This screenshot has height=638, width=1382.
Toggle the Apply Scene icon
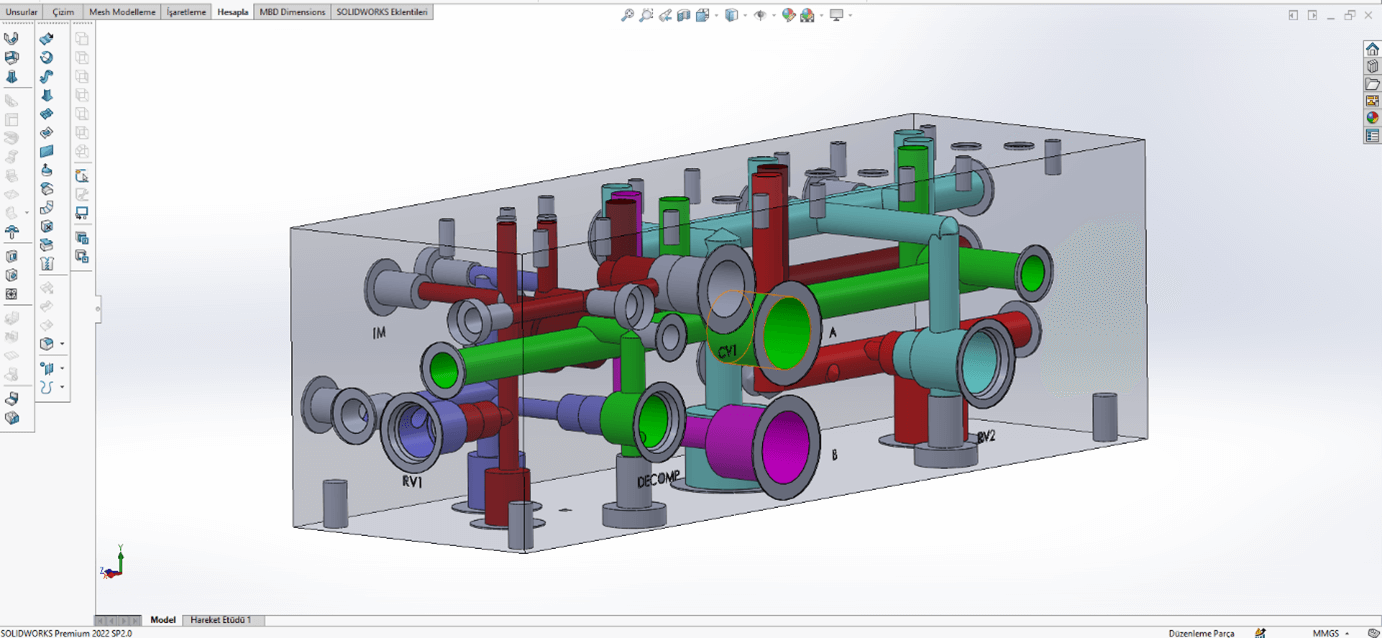[x=807, y=15]
